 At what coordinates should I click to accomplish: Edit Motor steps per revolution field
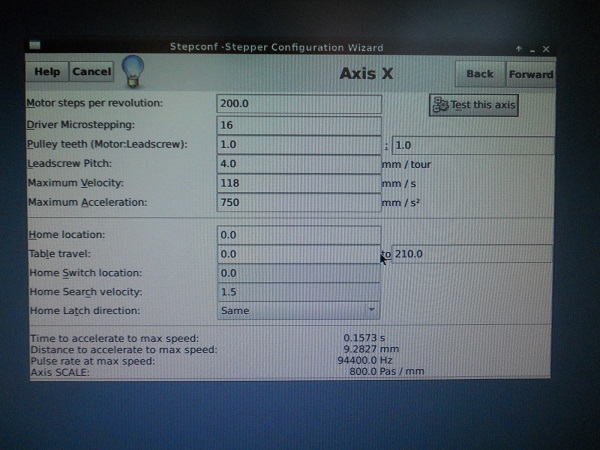(299, 104)
